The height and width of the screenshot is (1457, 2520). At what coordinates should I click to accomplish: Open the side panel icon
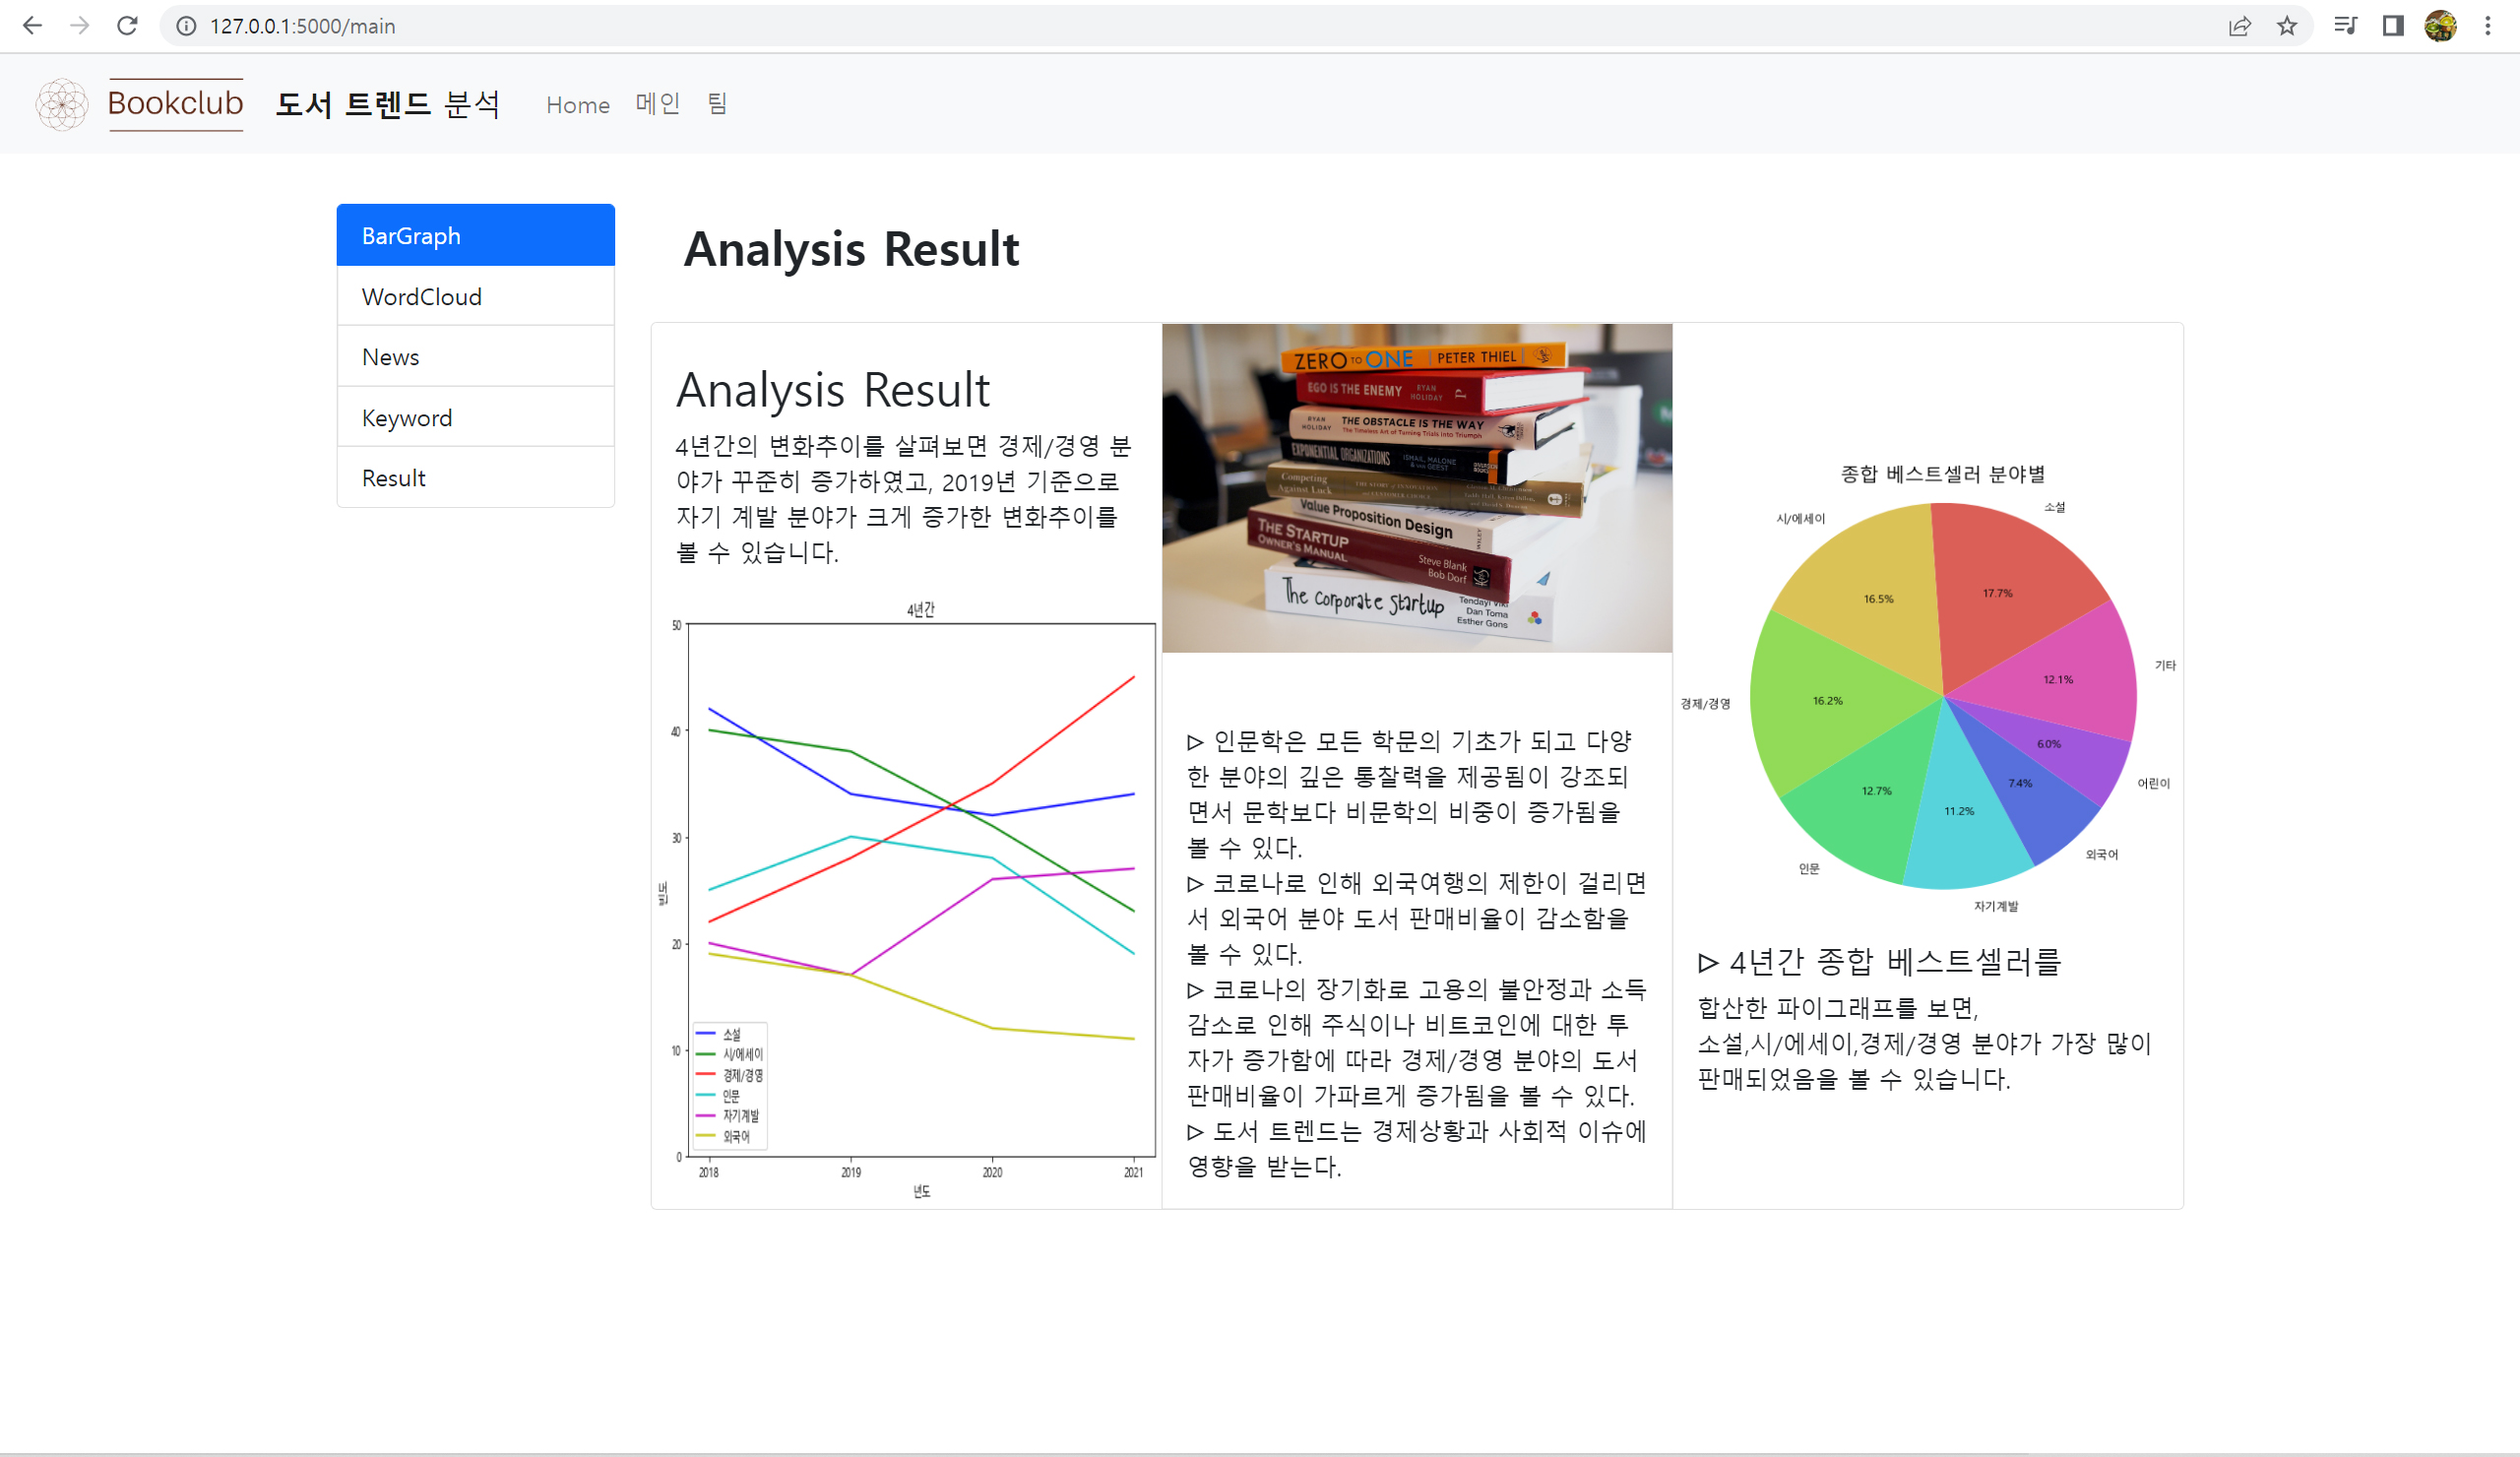[x=2393, y=26]
